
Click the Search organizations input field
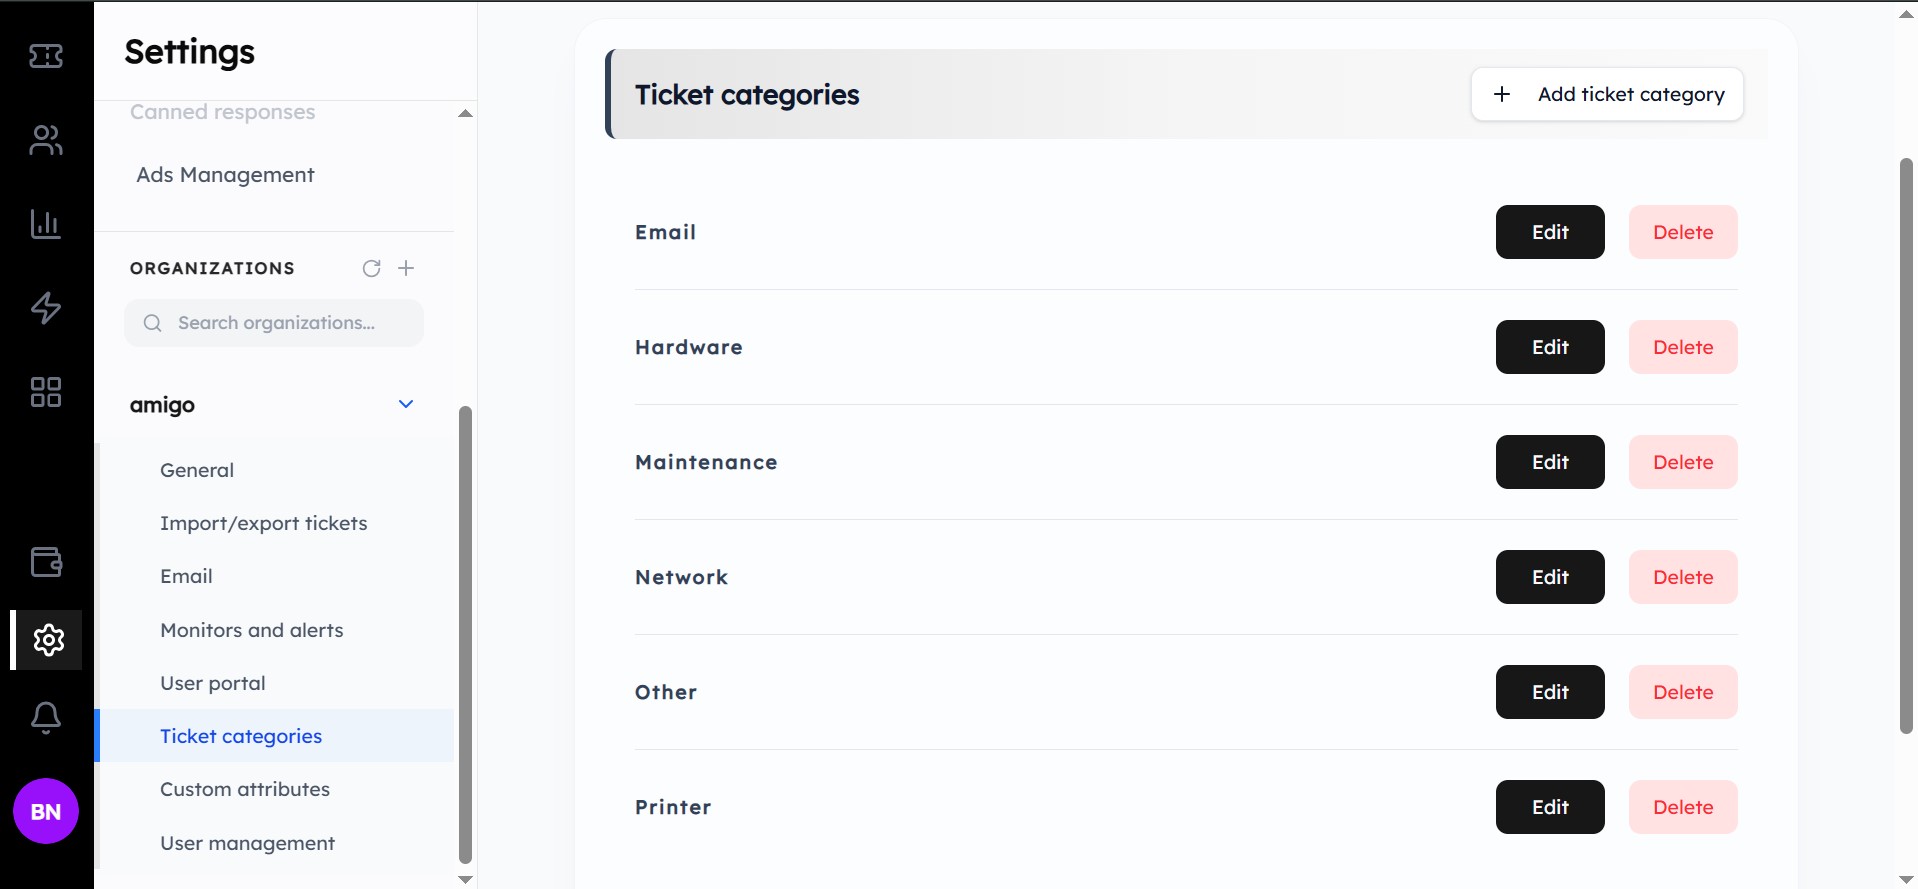pos(274,322)
